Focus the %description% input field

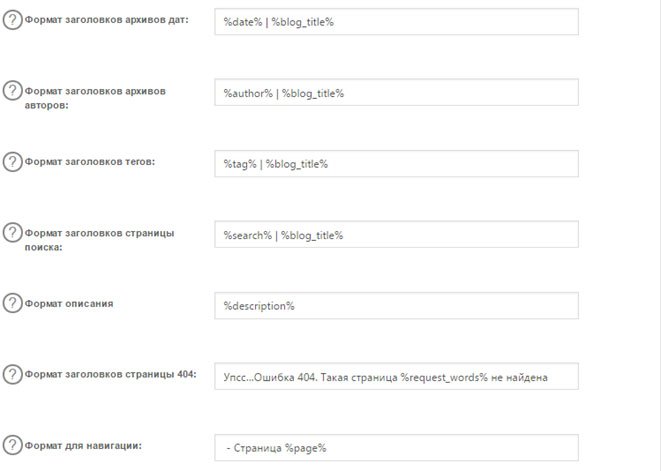point(396,306)
